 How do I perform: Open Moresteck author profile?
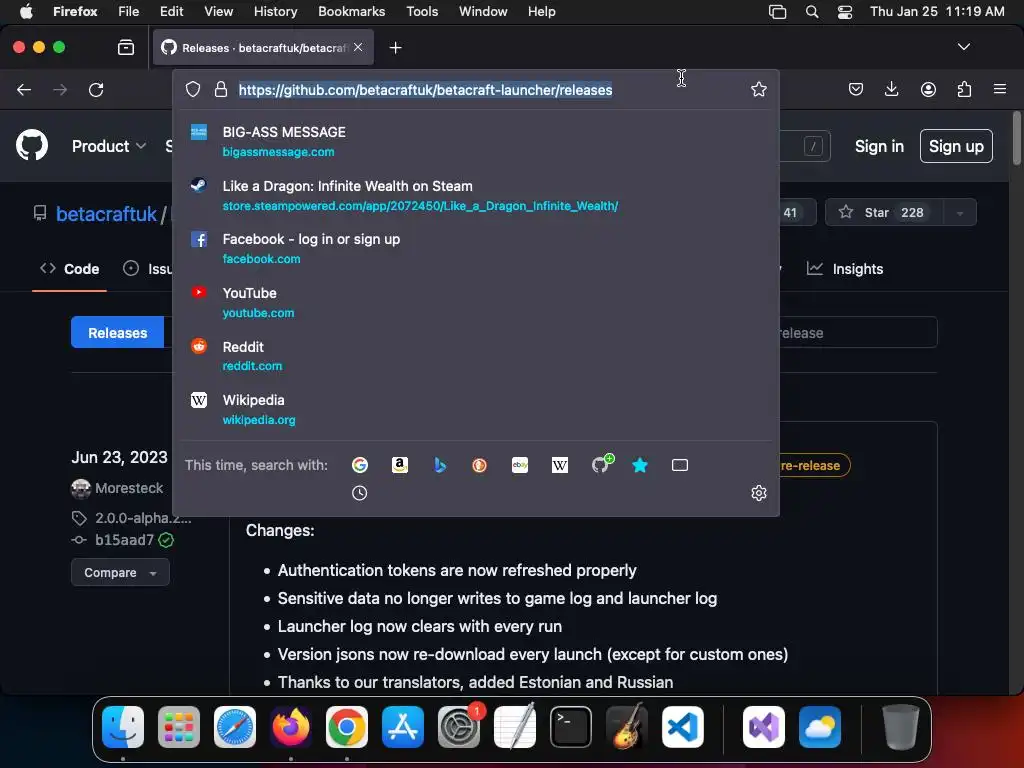129,488
